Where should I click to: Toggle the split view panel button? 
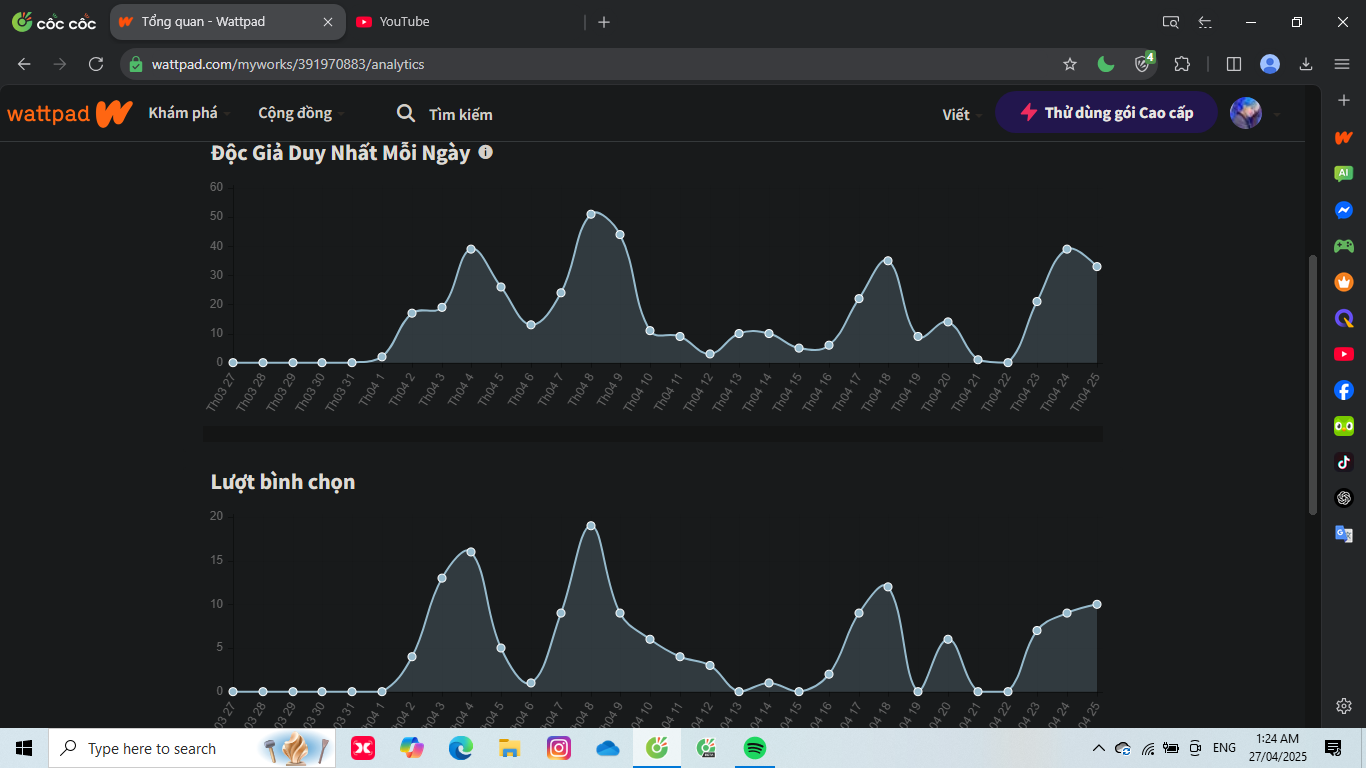point(1234,64)
